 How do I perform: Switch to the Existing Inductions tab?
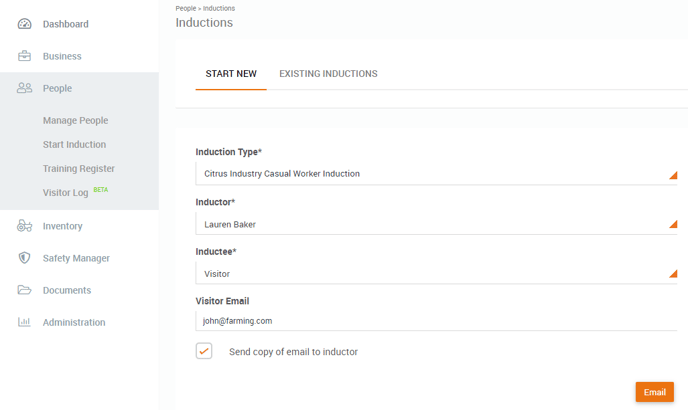point(328,74)
